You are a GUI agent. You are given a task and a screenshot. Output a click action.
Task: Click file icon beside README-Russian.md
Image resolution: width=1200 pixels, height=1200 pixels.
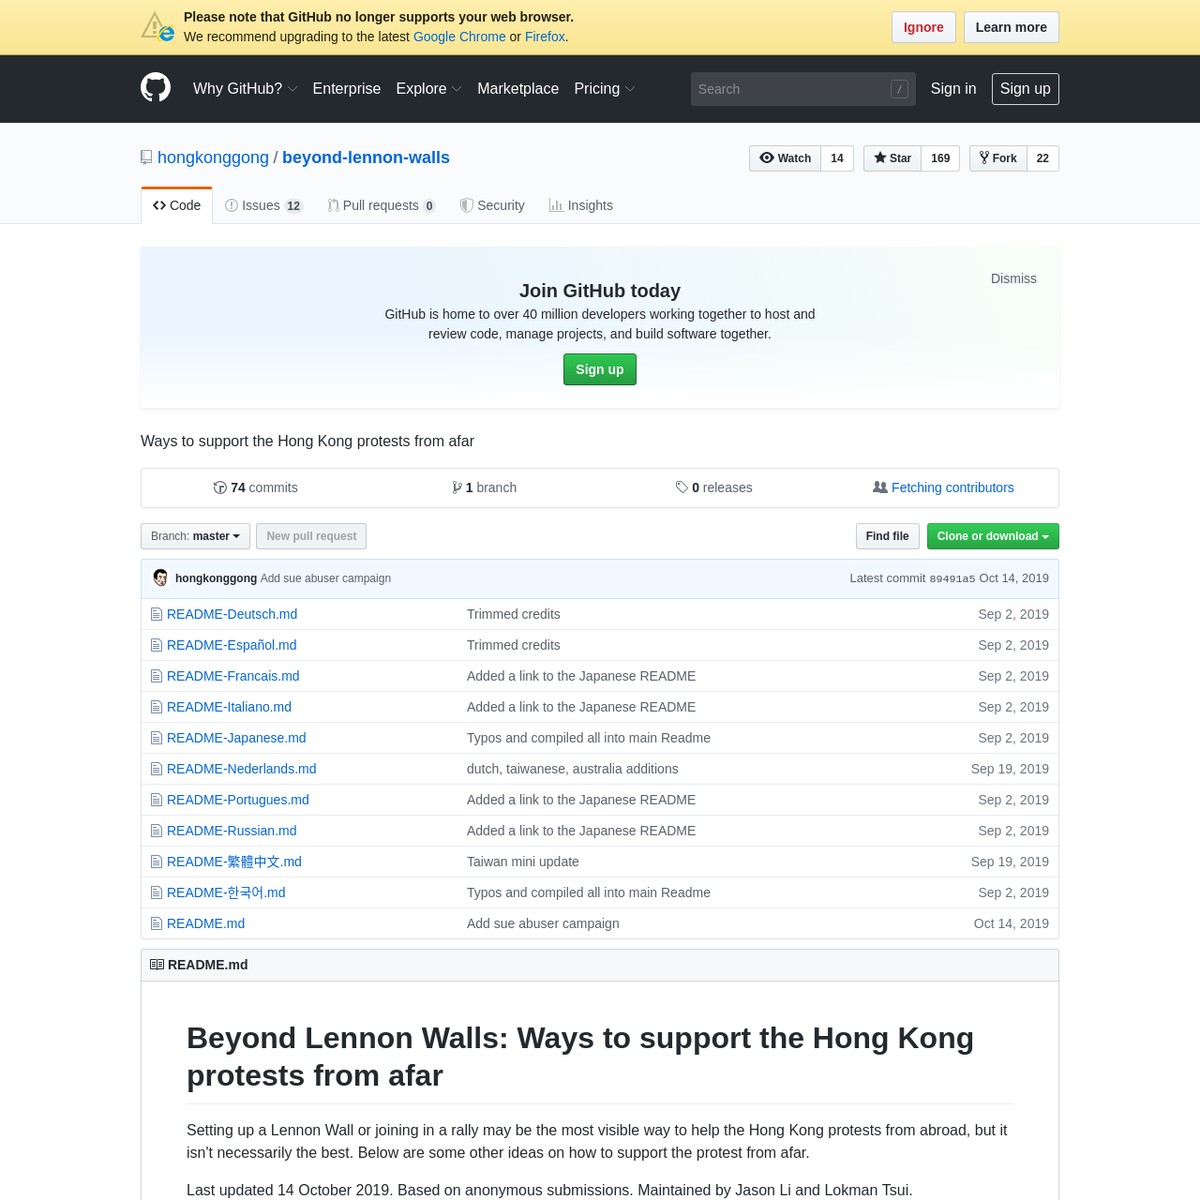[156, 831]
